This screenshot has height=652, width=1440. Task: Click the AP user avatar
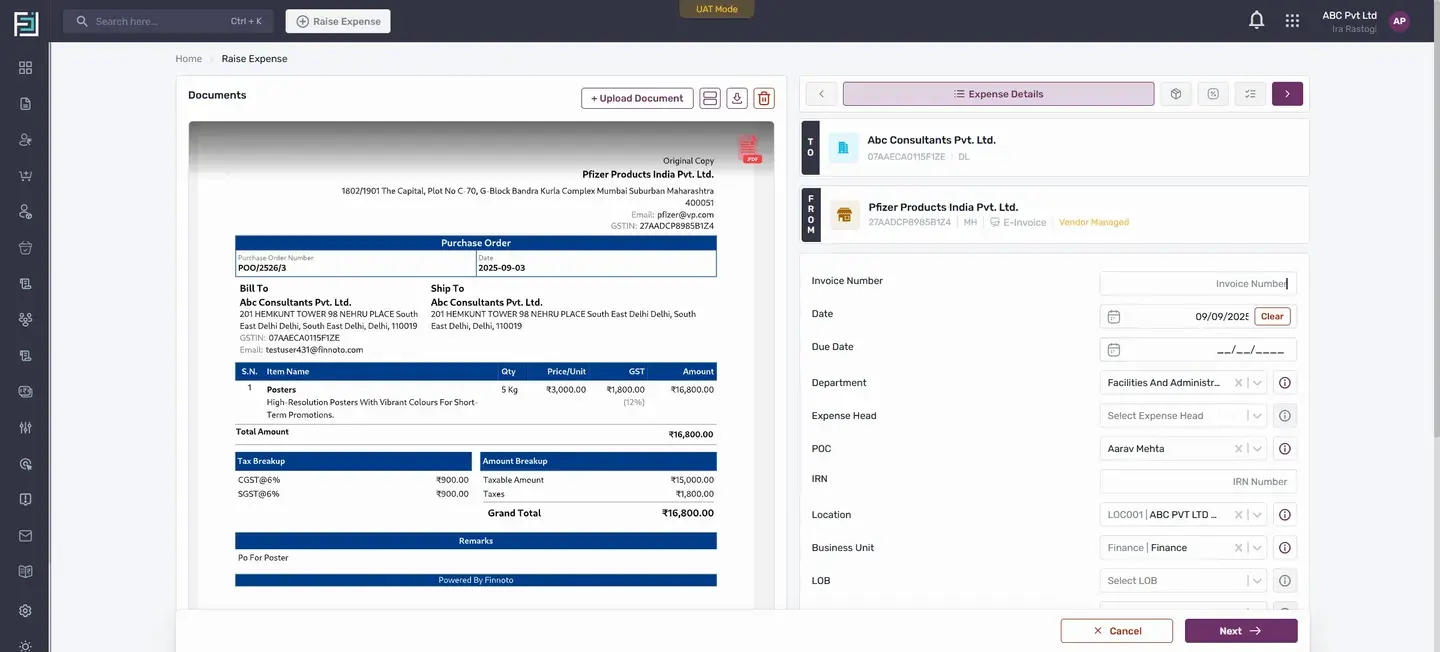click(x=1399, y=21)
